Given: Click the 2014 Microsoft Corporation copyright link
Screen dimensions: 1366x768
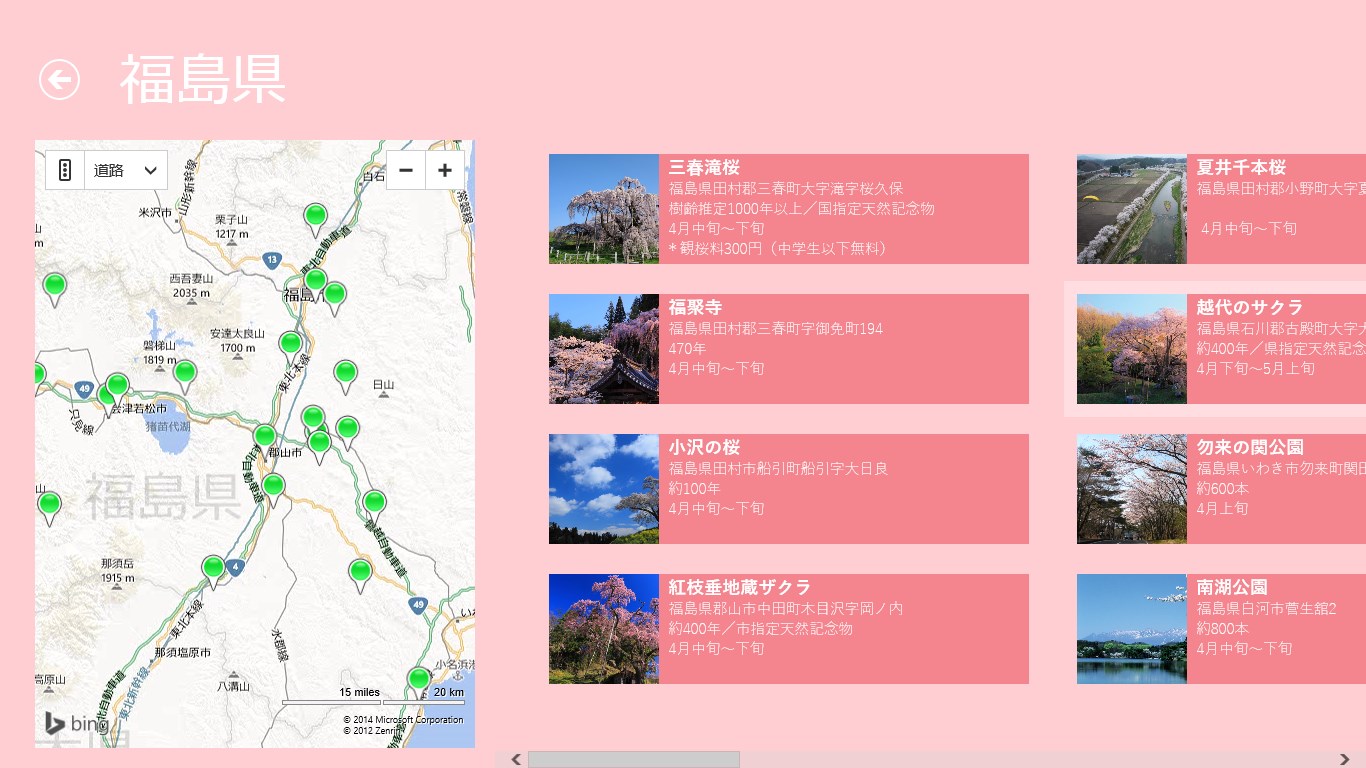Looking at the screenshot, I should point(404,719).
